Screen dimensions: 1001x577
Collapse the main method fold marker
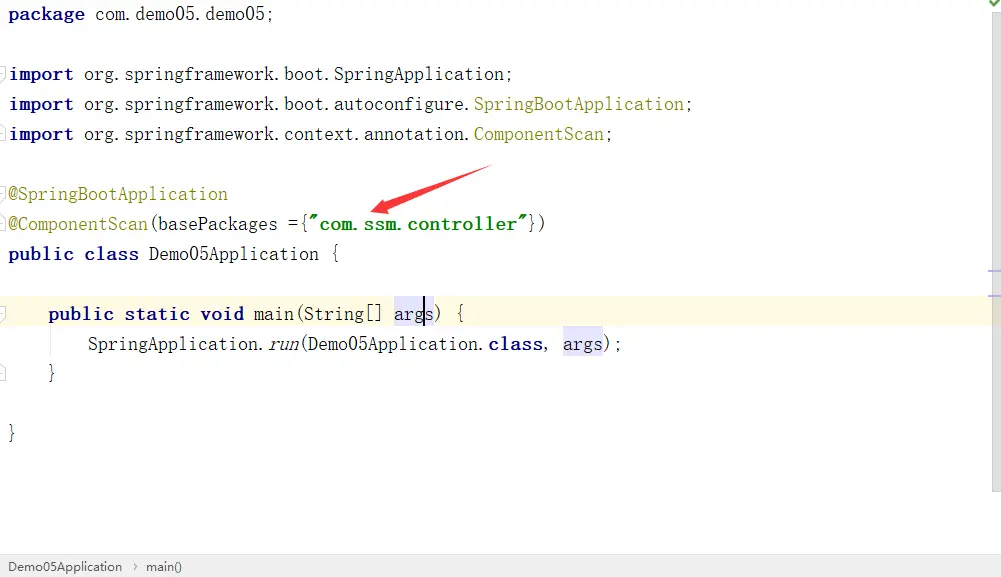click(3, 313)
